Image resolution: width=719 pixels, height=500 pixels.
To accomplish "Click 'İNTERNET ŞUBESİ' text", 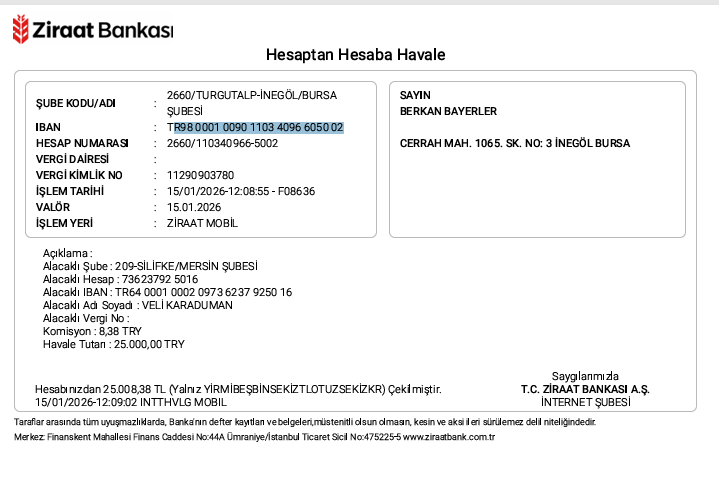I will pyautogui.click(x=586, y=402).
